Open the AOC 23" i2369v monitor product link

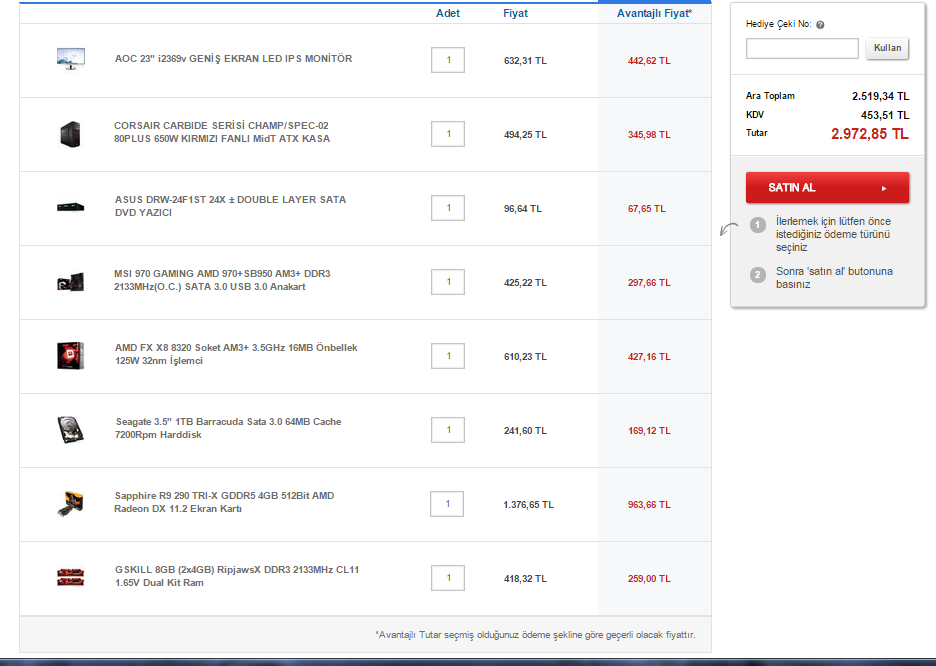pyautogui.click(x=233, y=58)
